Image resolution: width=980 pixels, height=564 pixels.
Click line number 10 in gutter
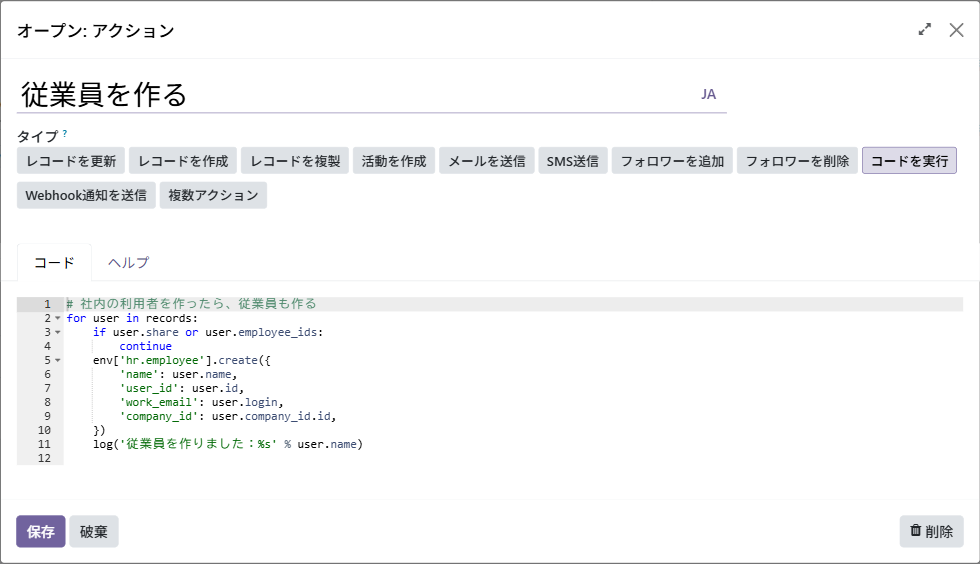point(44,430)
